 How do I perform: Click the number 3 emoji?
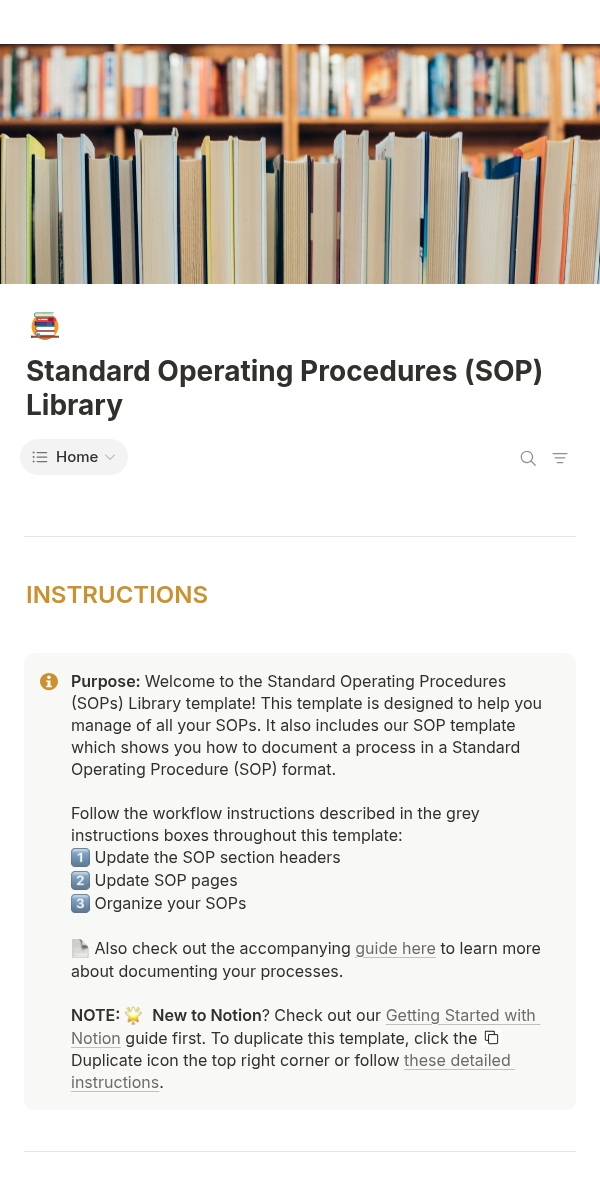coord(81,904)
